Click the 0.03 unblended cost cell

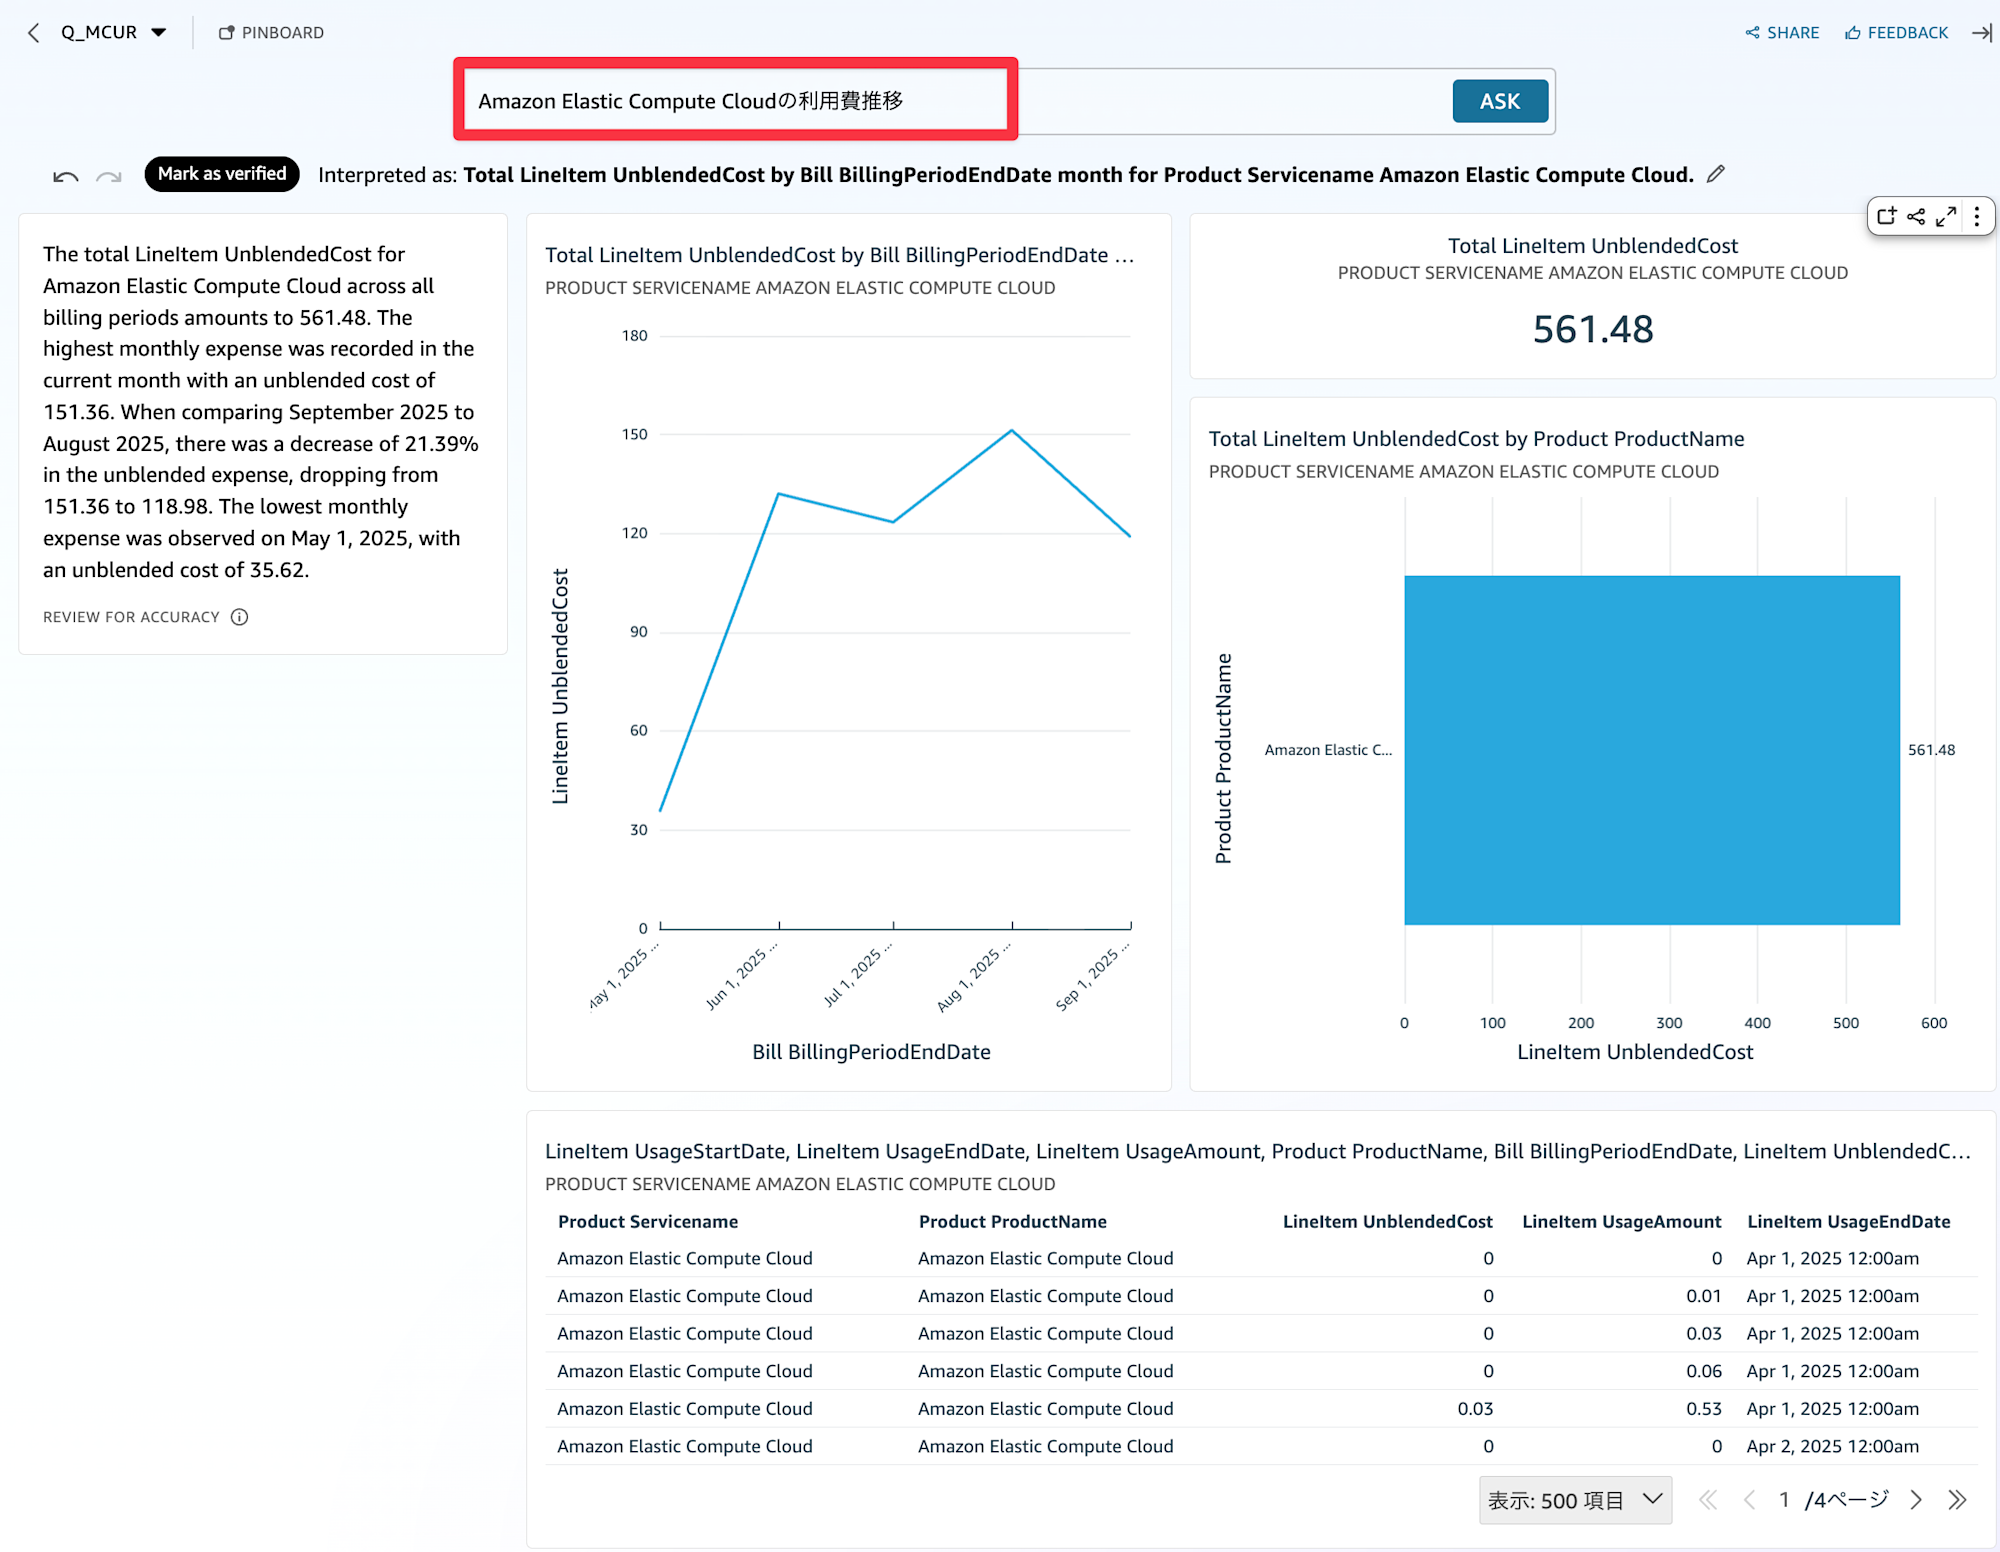pos(1475,1409)
